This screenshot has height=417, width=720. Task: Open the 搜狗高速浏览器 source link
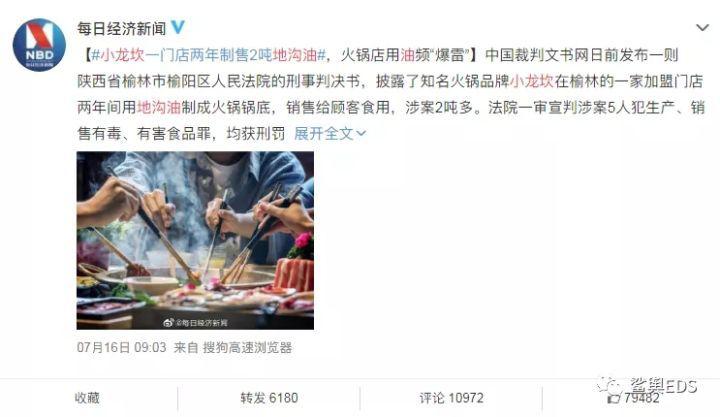(x=248, y=347)
